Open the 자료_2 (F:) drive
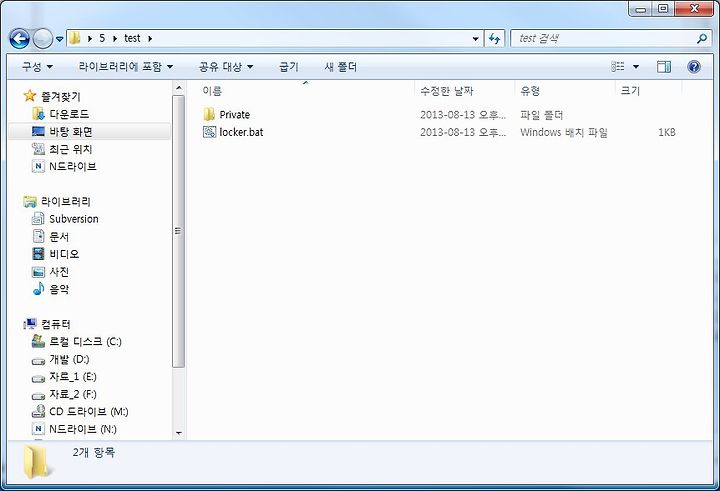This screenshot has width=720, height=491. click(x=73, y=394)
